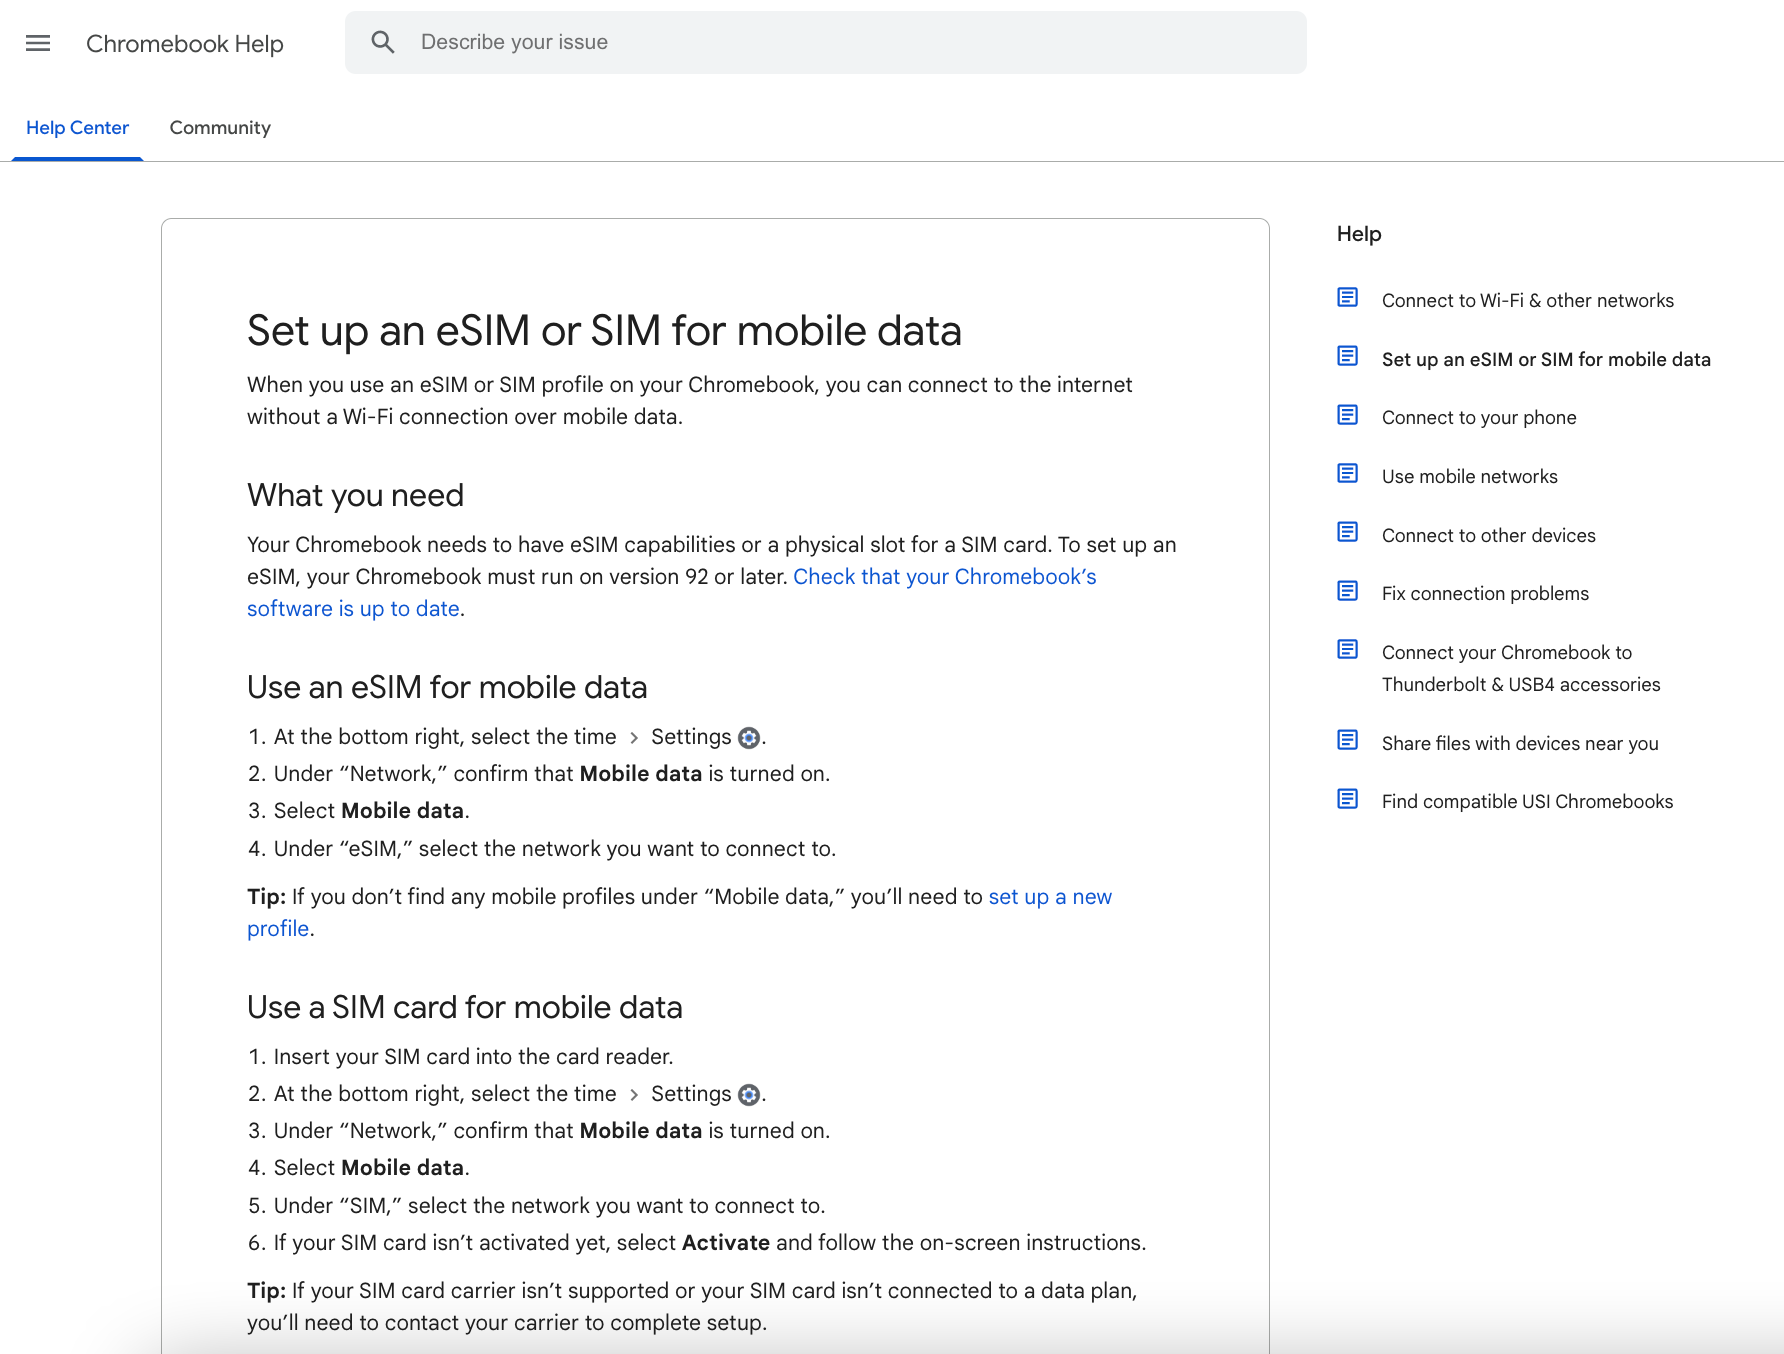Open the hamburger main menu

click(38, 43)
